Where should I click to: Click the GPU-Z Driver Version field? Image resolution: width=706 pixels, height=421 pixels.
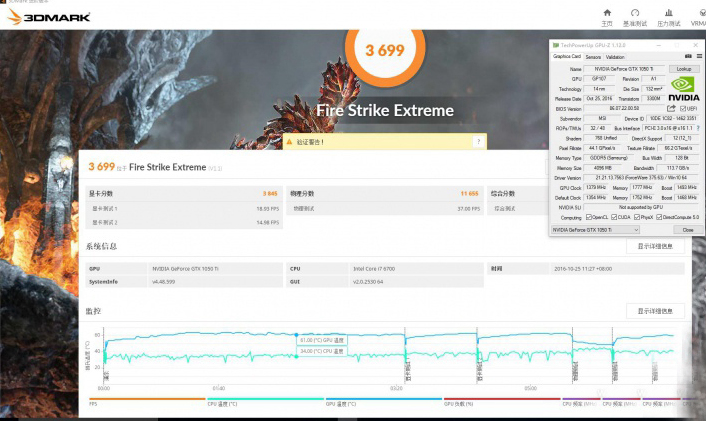641,178
